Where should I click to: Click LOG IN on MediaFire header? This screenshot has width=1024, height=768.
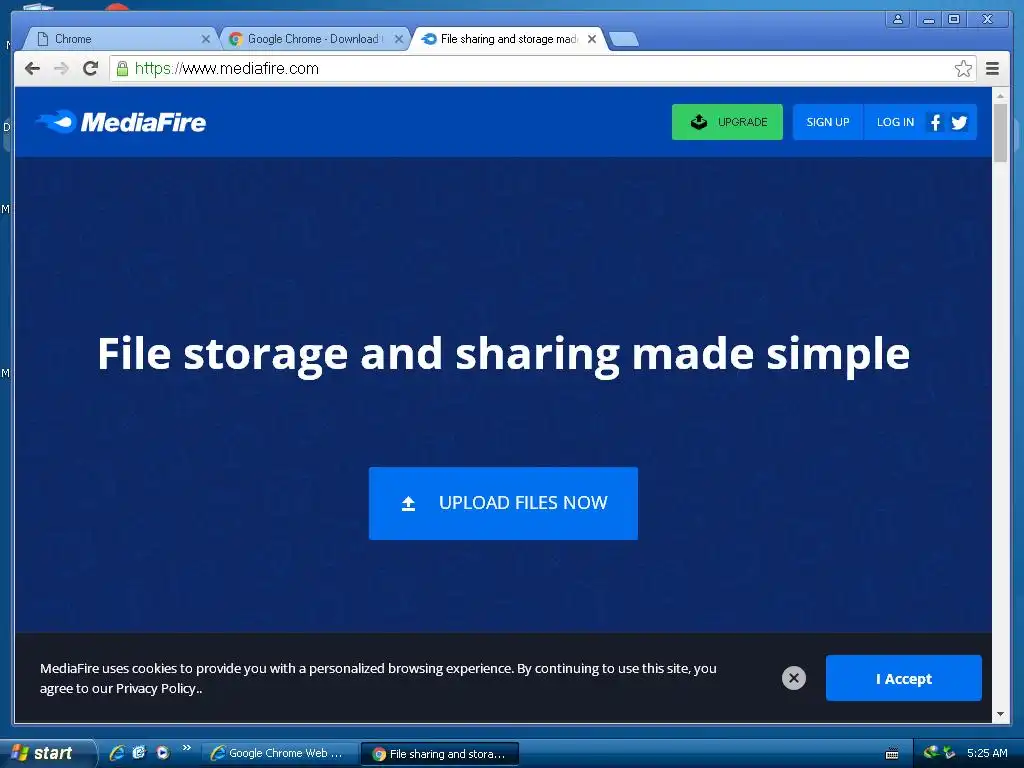coord(895,122)
